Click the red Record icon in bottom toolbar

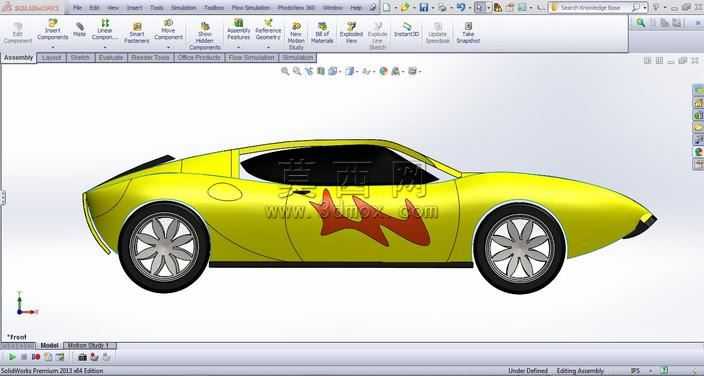tap(36, 357)
